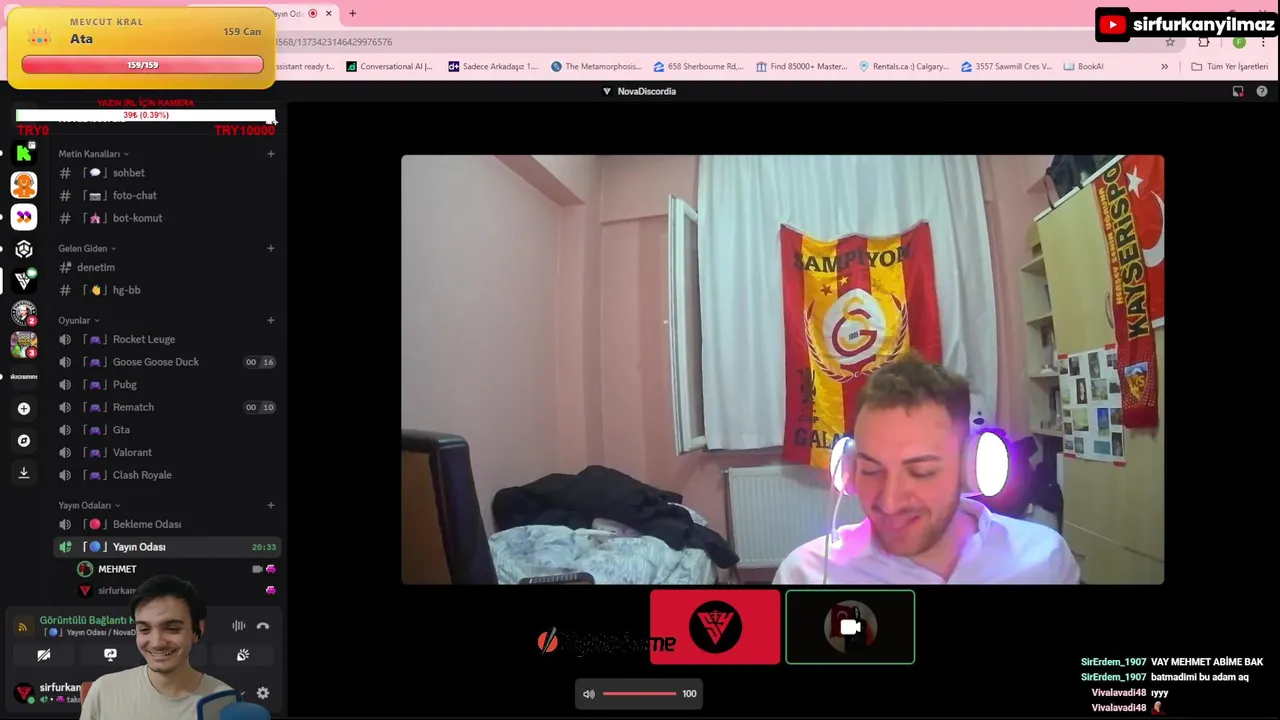The image size is (1280, 720).
Task: Toggle screen share in voice panel
Action: (110, 655)
